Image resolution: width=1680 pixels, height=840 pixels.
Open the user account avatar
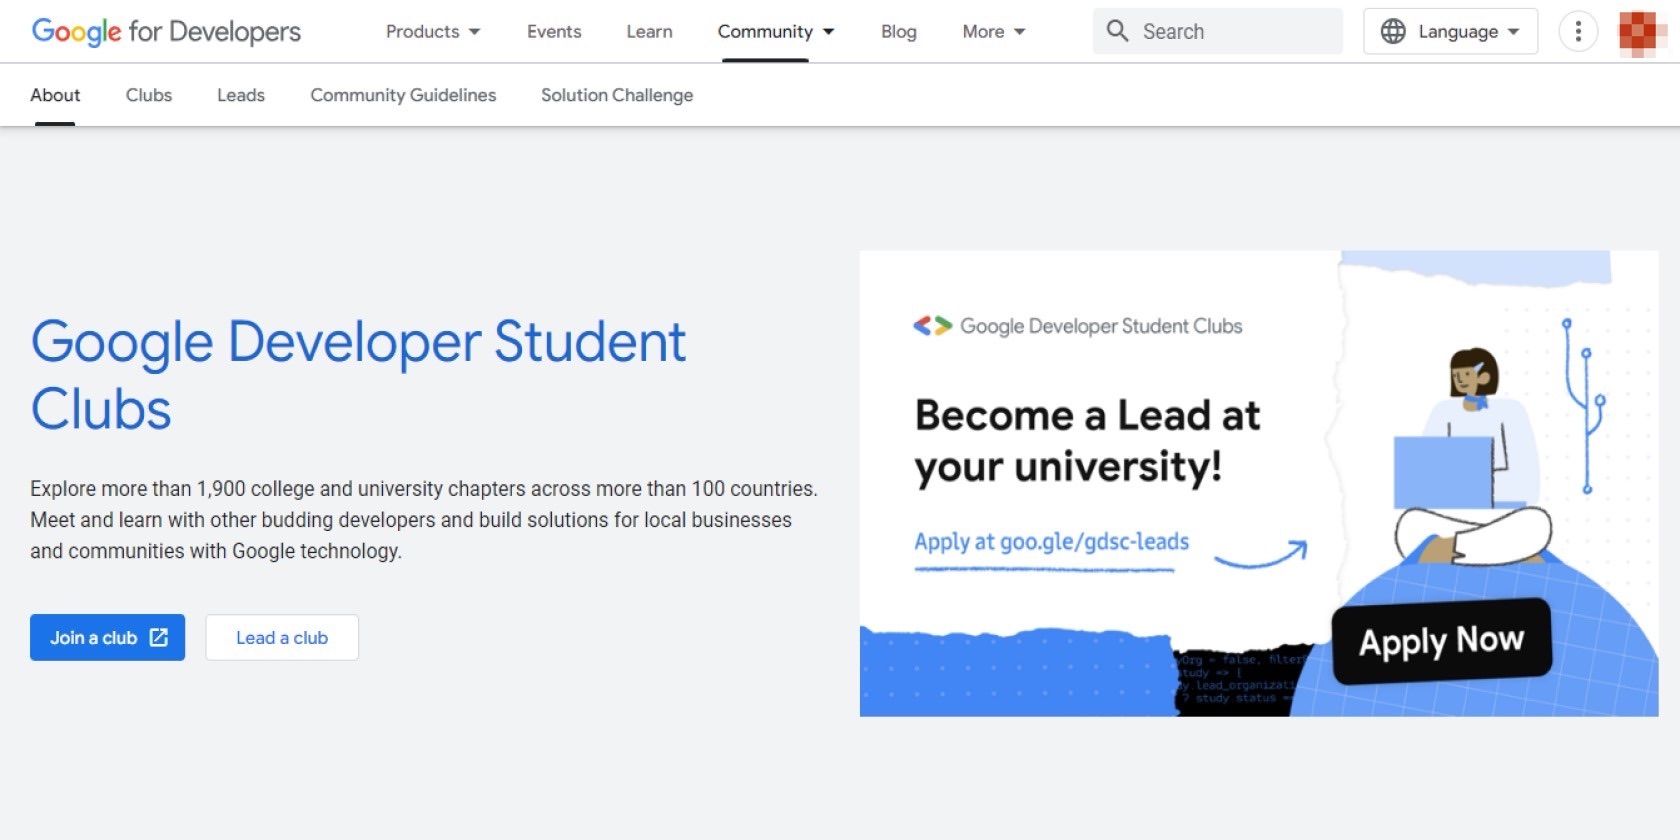pos(1642,32)
